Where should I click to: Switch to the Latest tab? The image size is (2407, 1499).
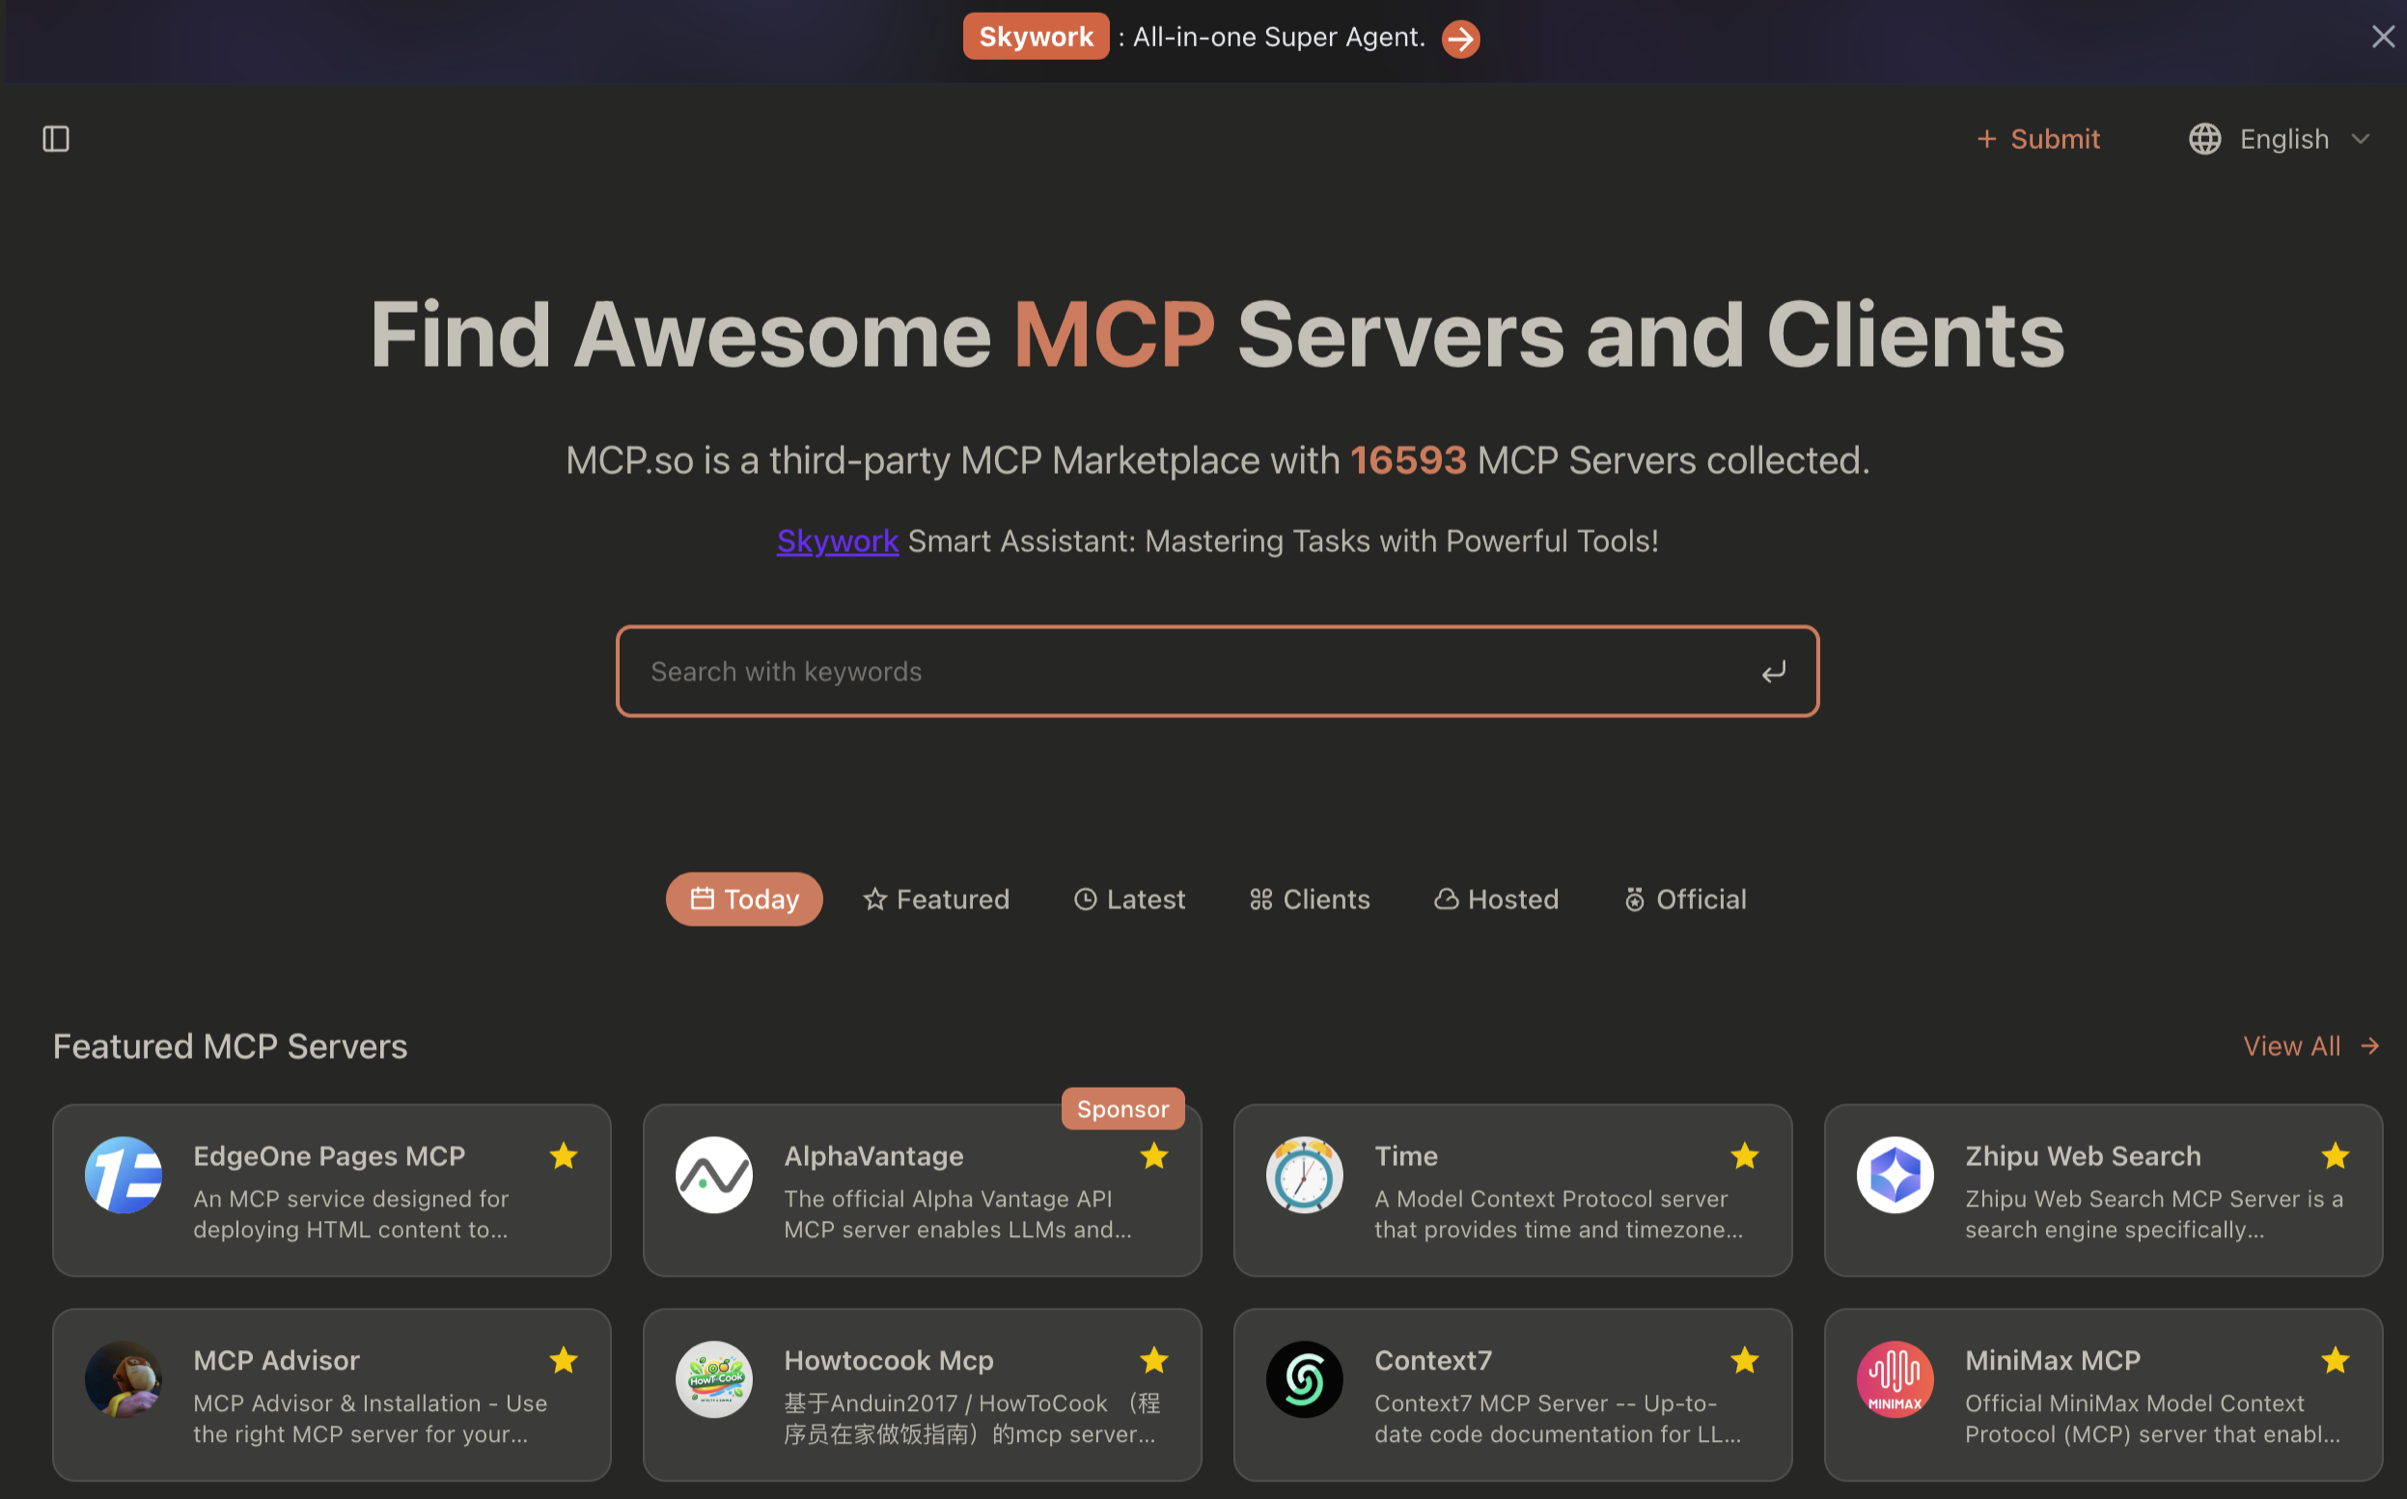[x=1129, y=899]
